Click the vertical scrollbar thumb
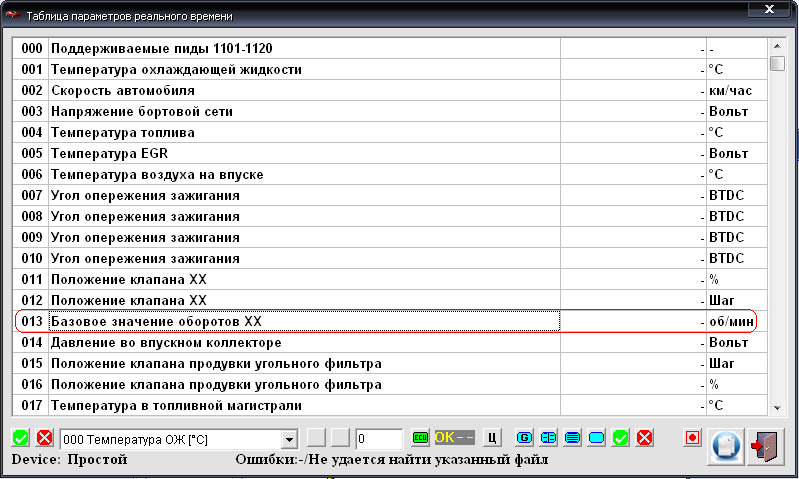 [x=777, y=64]
